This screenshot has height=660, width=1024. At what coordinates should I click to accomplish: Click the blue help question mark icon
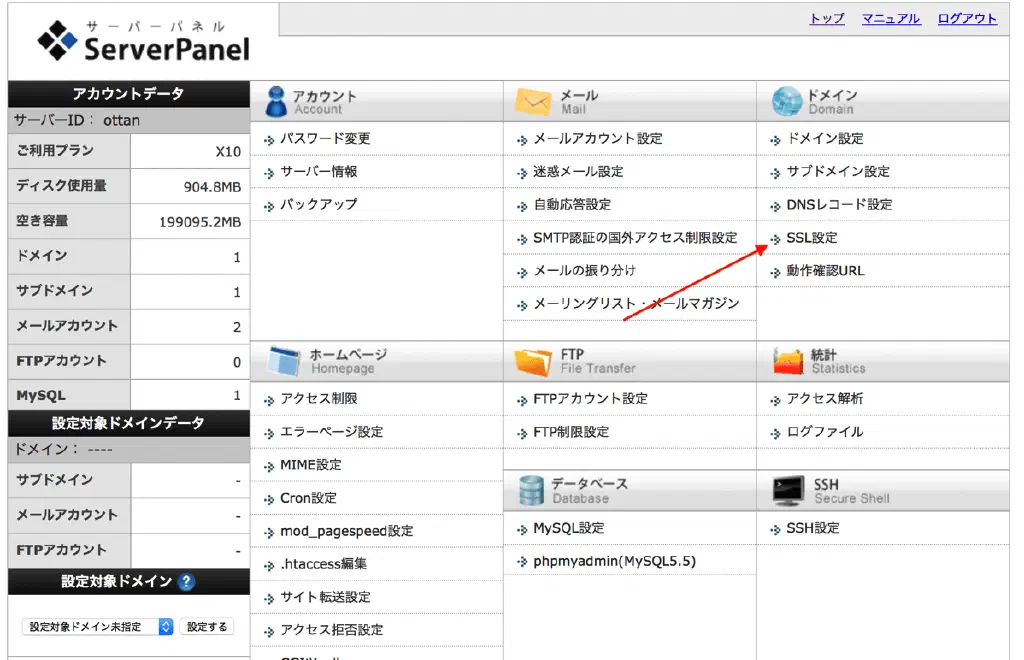pos(187,582)
